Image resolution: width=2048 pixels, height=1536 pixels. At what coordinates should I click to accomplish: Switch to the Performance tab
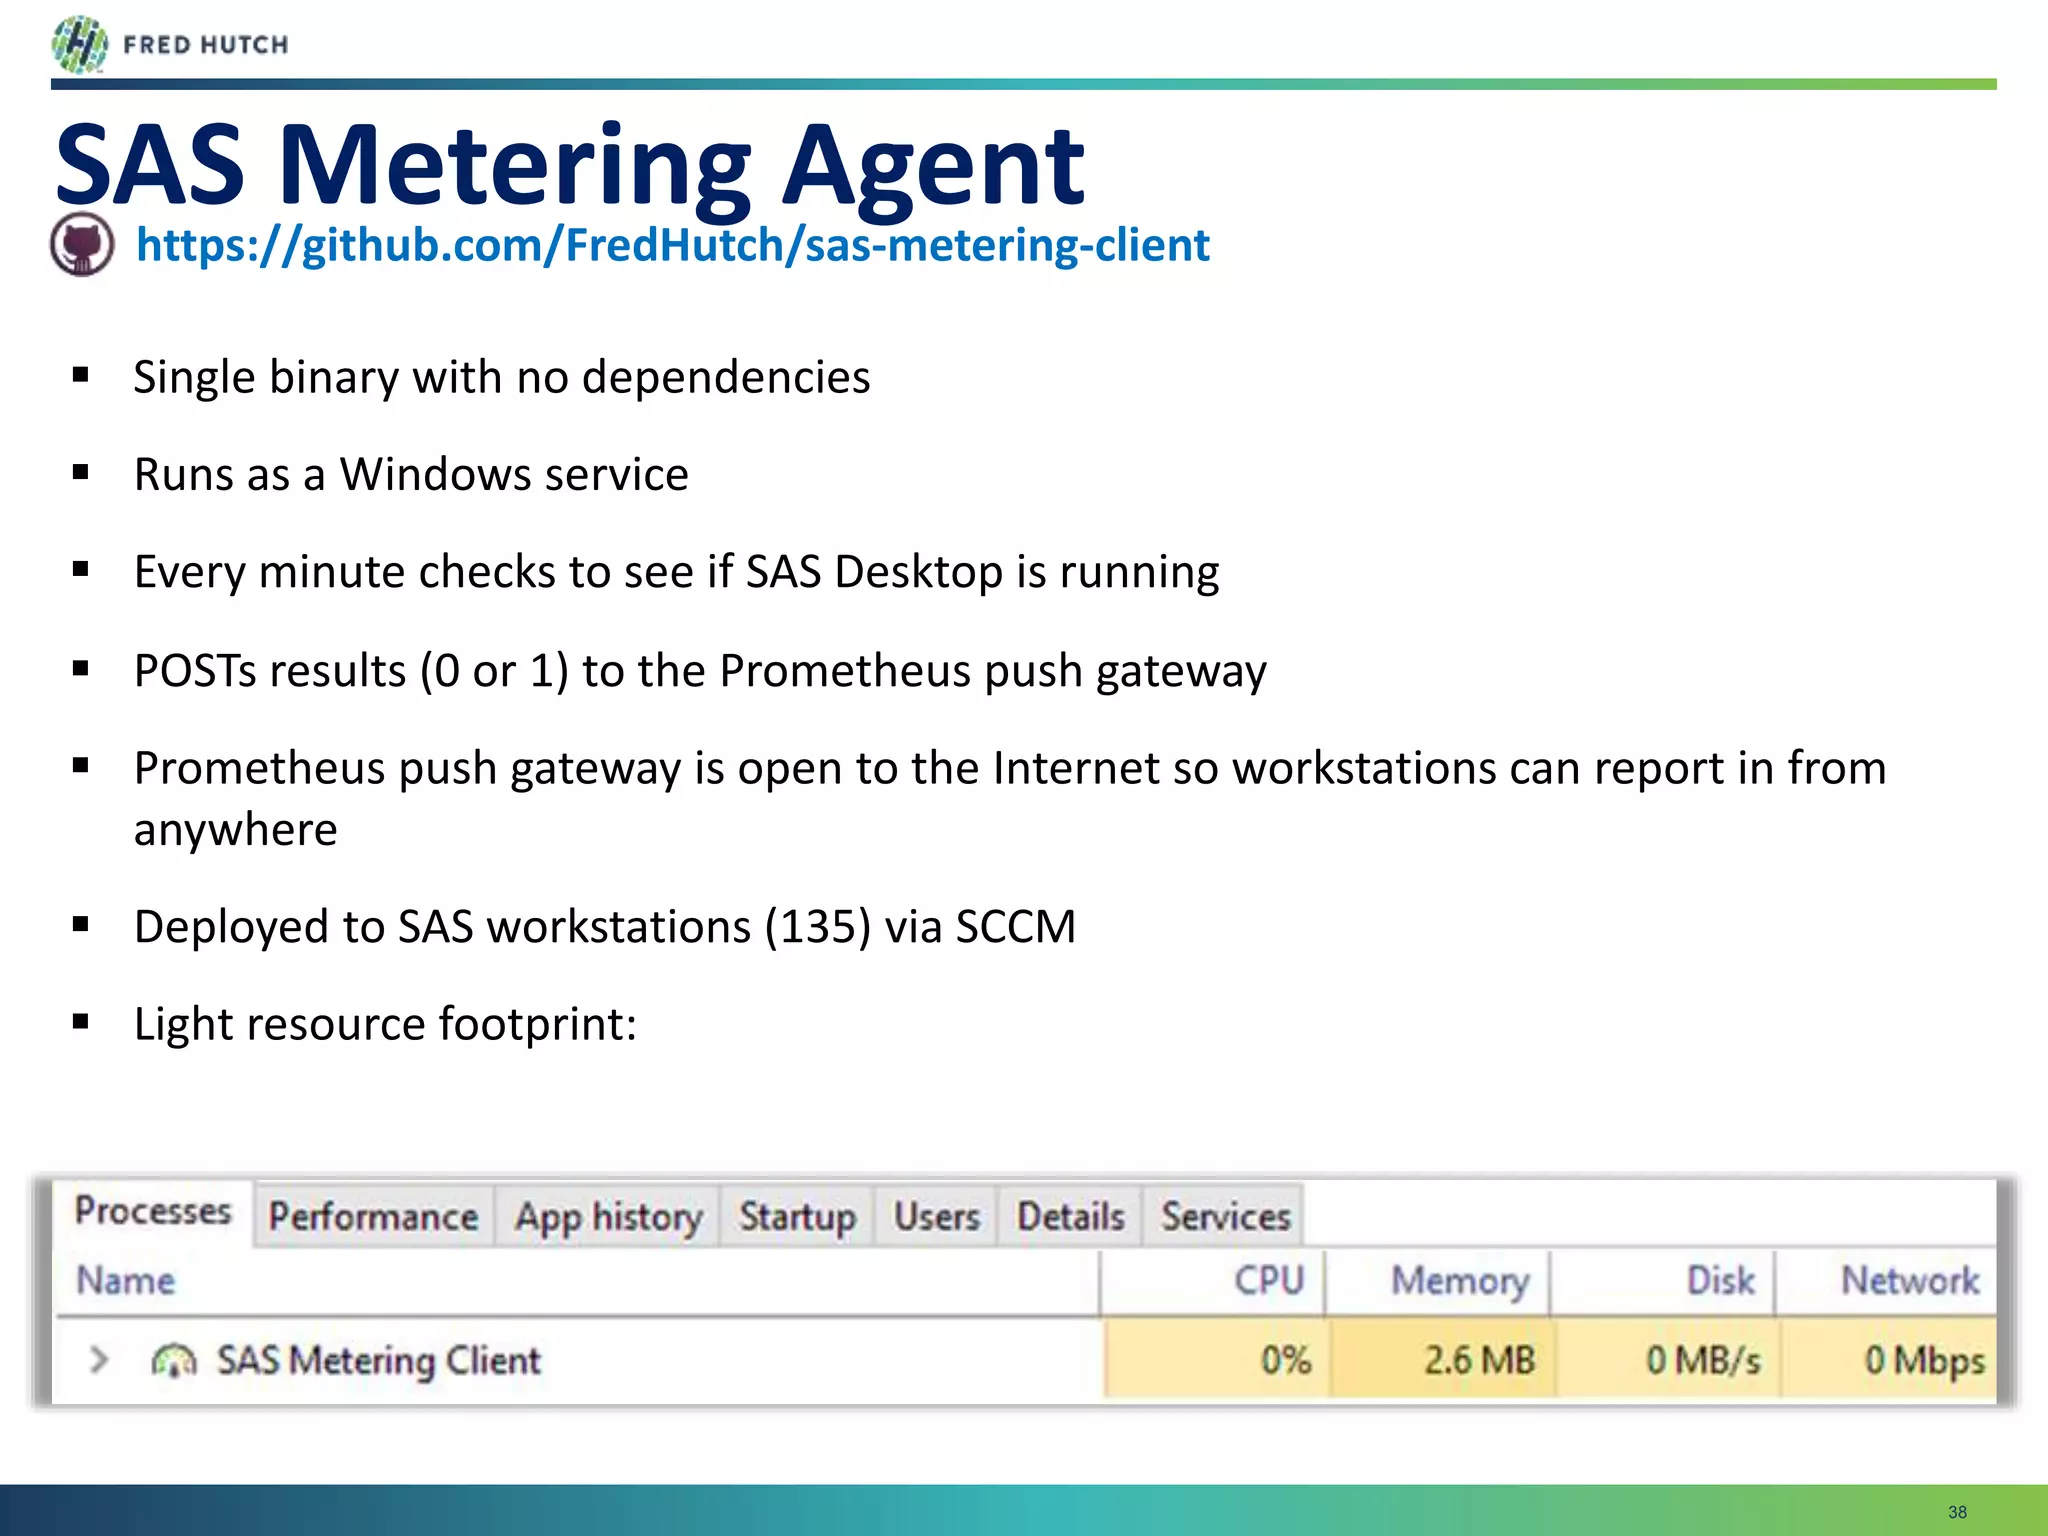pyautogui.click(x=374, y=1216)
